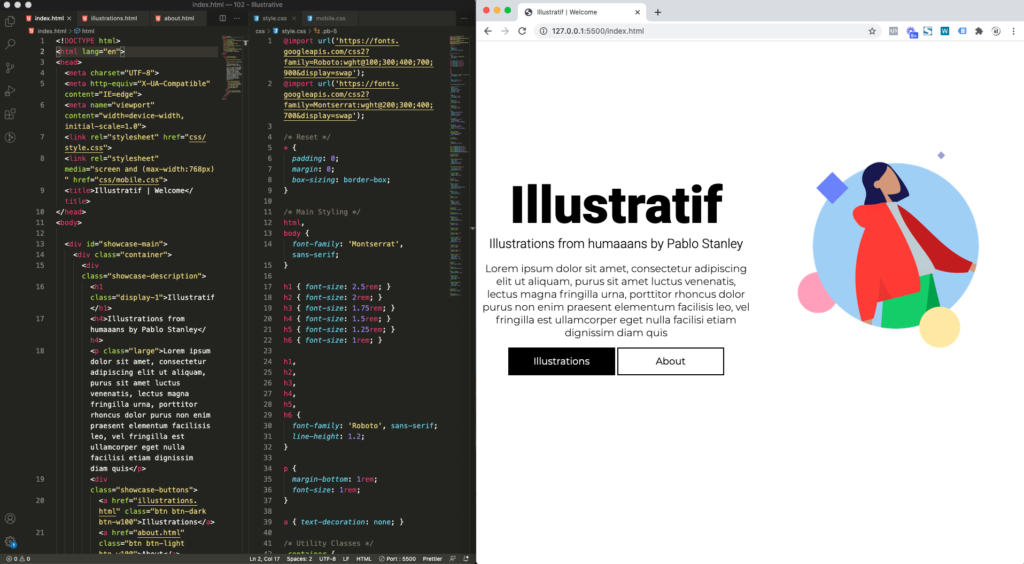Open the Chrome Extensions puzzle menu
Viewport: 1024px width, 564px height.
pos(979,31)
